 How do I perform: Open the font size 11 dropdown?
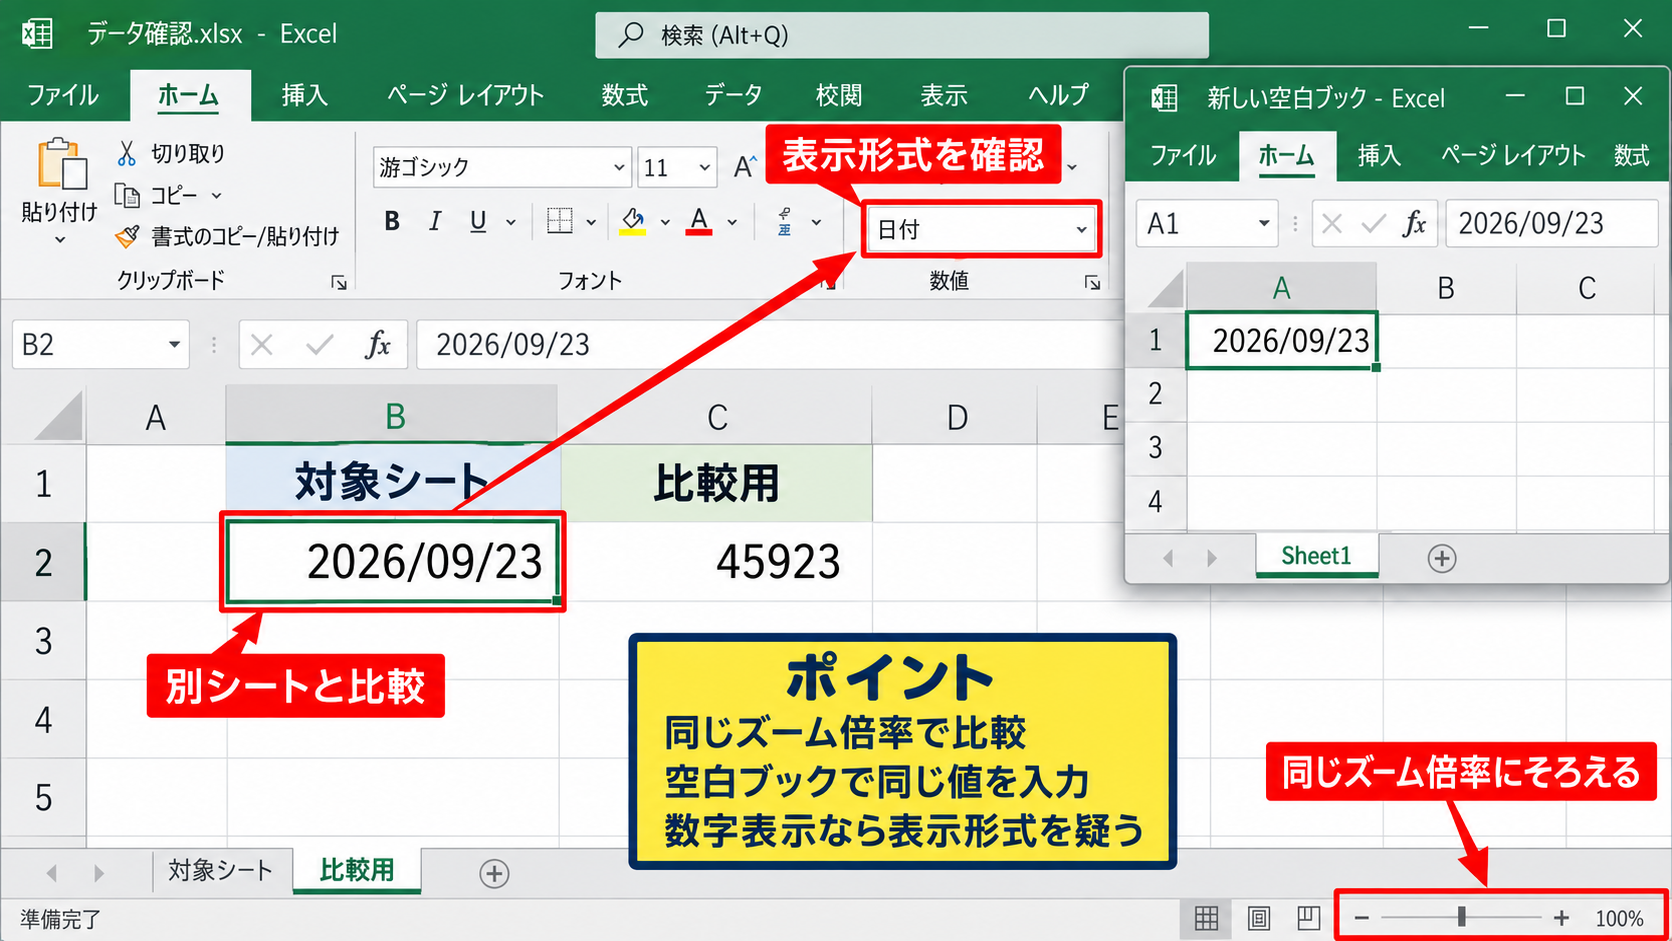(x=705, y=168)
